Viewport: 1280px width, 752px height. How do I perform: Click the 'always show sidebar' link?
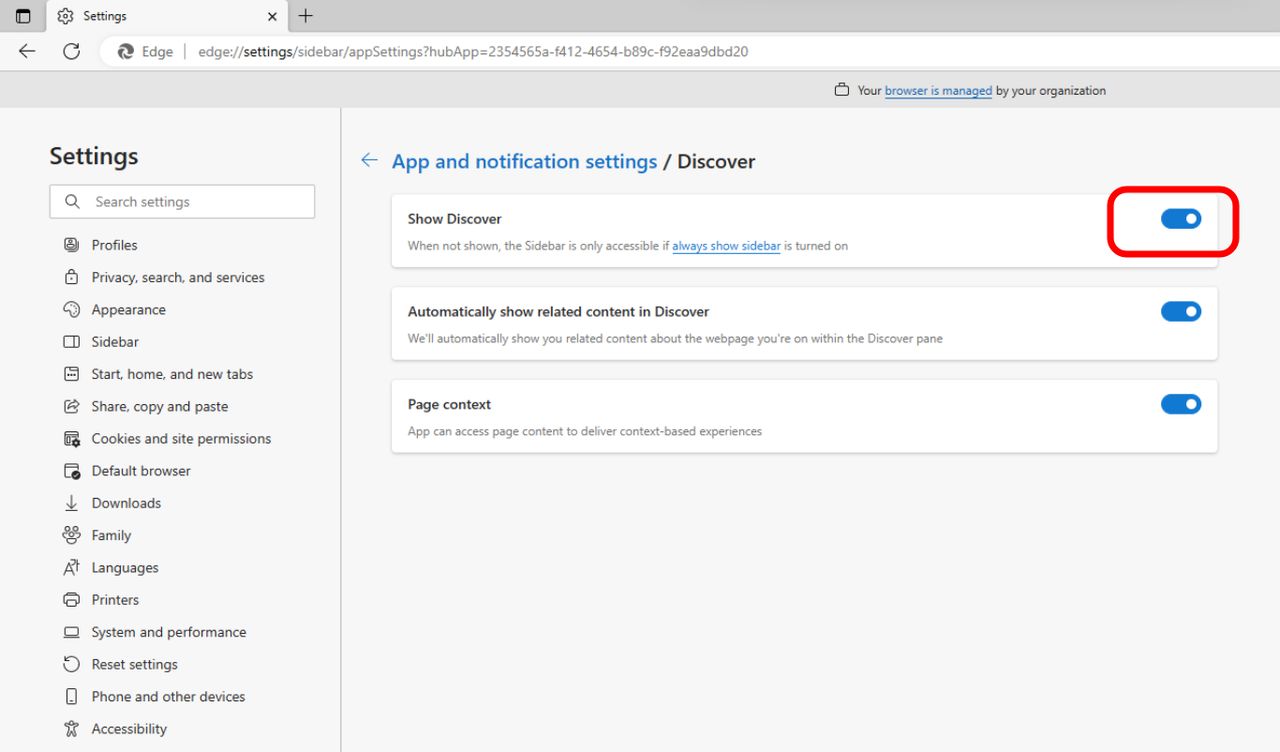pos(726,246)
